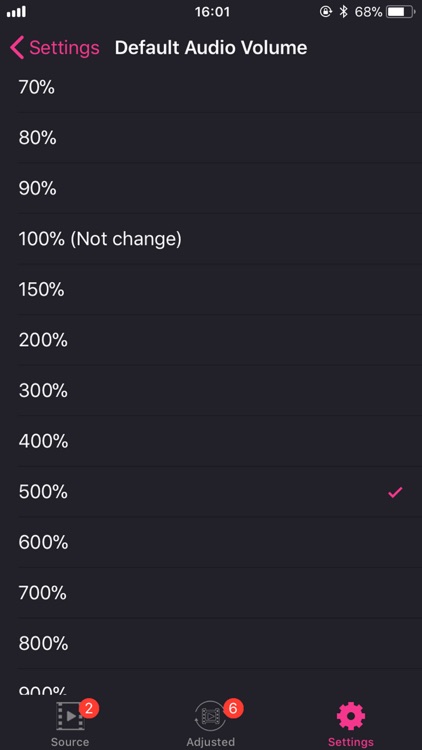Image resolution: width=422 pixels, height=750 pixels.
Task: Switch to the Source tab label
Action: [70, 742]
